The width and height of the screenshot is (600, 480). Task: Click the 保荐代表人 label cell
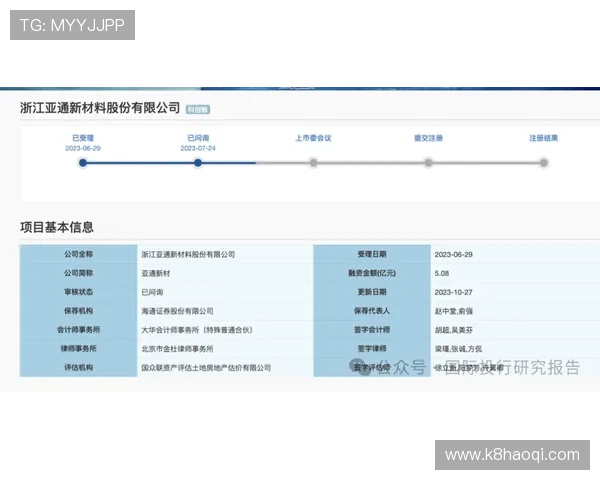coord(372,310)
